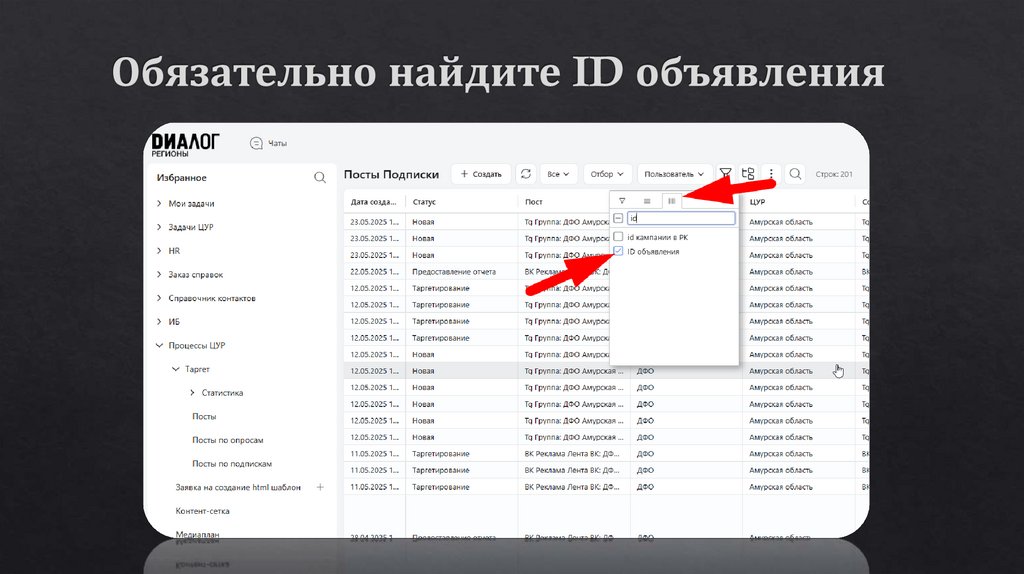The image size is (1024, 574).
Task: Collapse the Таргет subtree
Action: pyautogui.click(x=176, y=369)
